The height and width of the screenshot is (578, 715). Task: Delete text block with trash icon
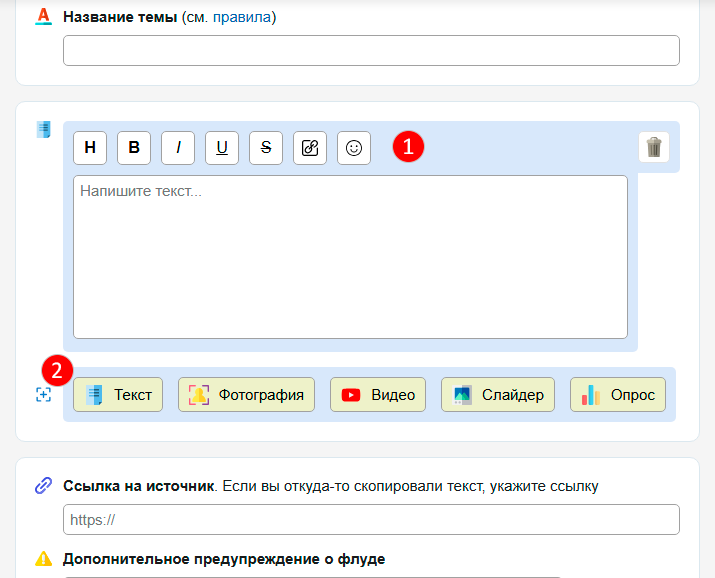tap(654, 147)
